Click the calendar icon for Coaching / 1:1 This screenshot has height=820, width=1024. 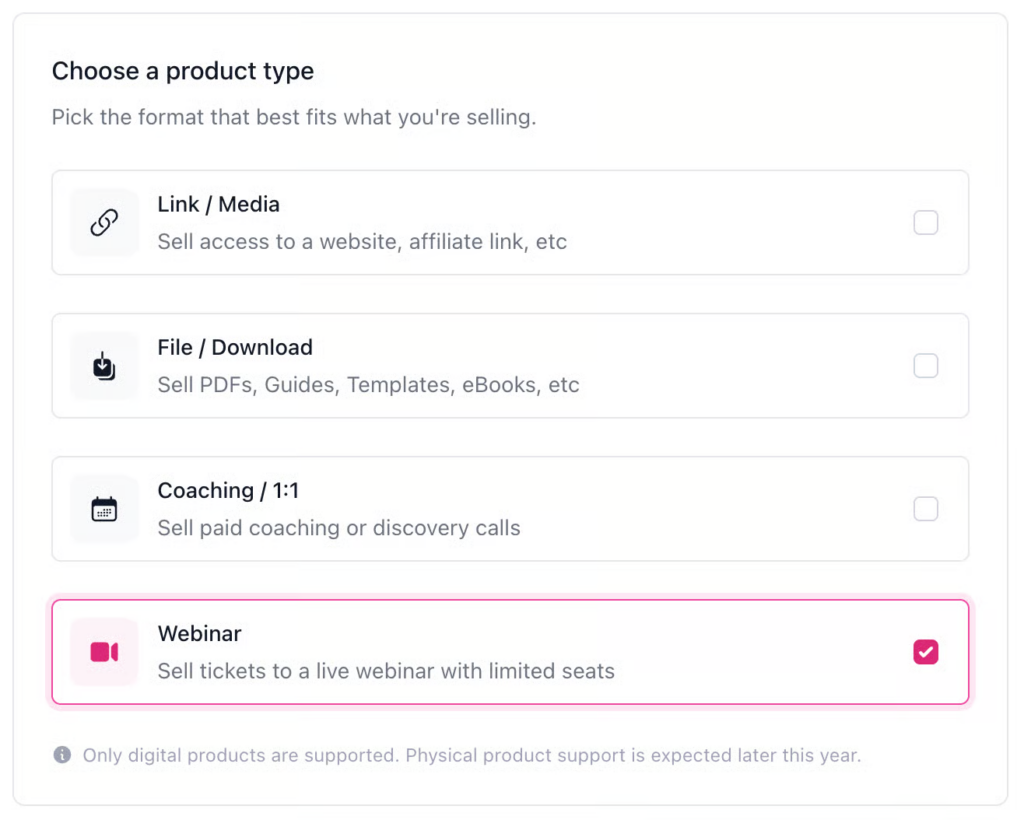click(104, 509)
